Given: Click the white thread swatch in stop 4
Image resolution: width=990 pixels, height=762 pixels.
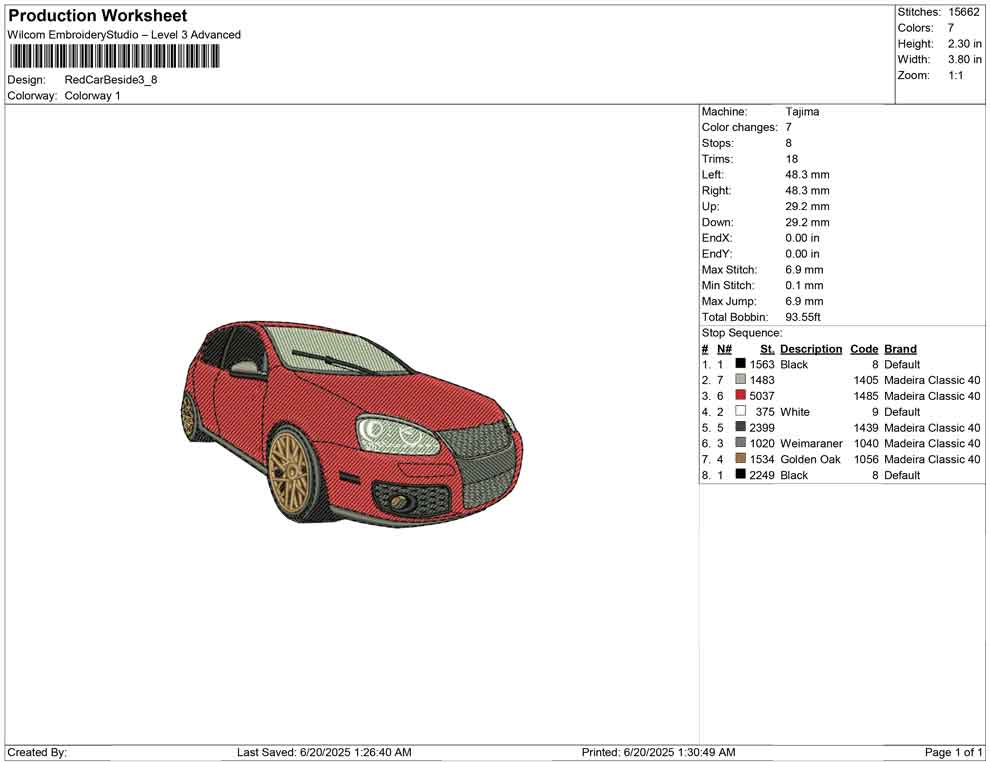Looking at the screenshot, I should (740, 412).
